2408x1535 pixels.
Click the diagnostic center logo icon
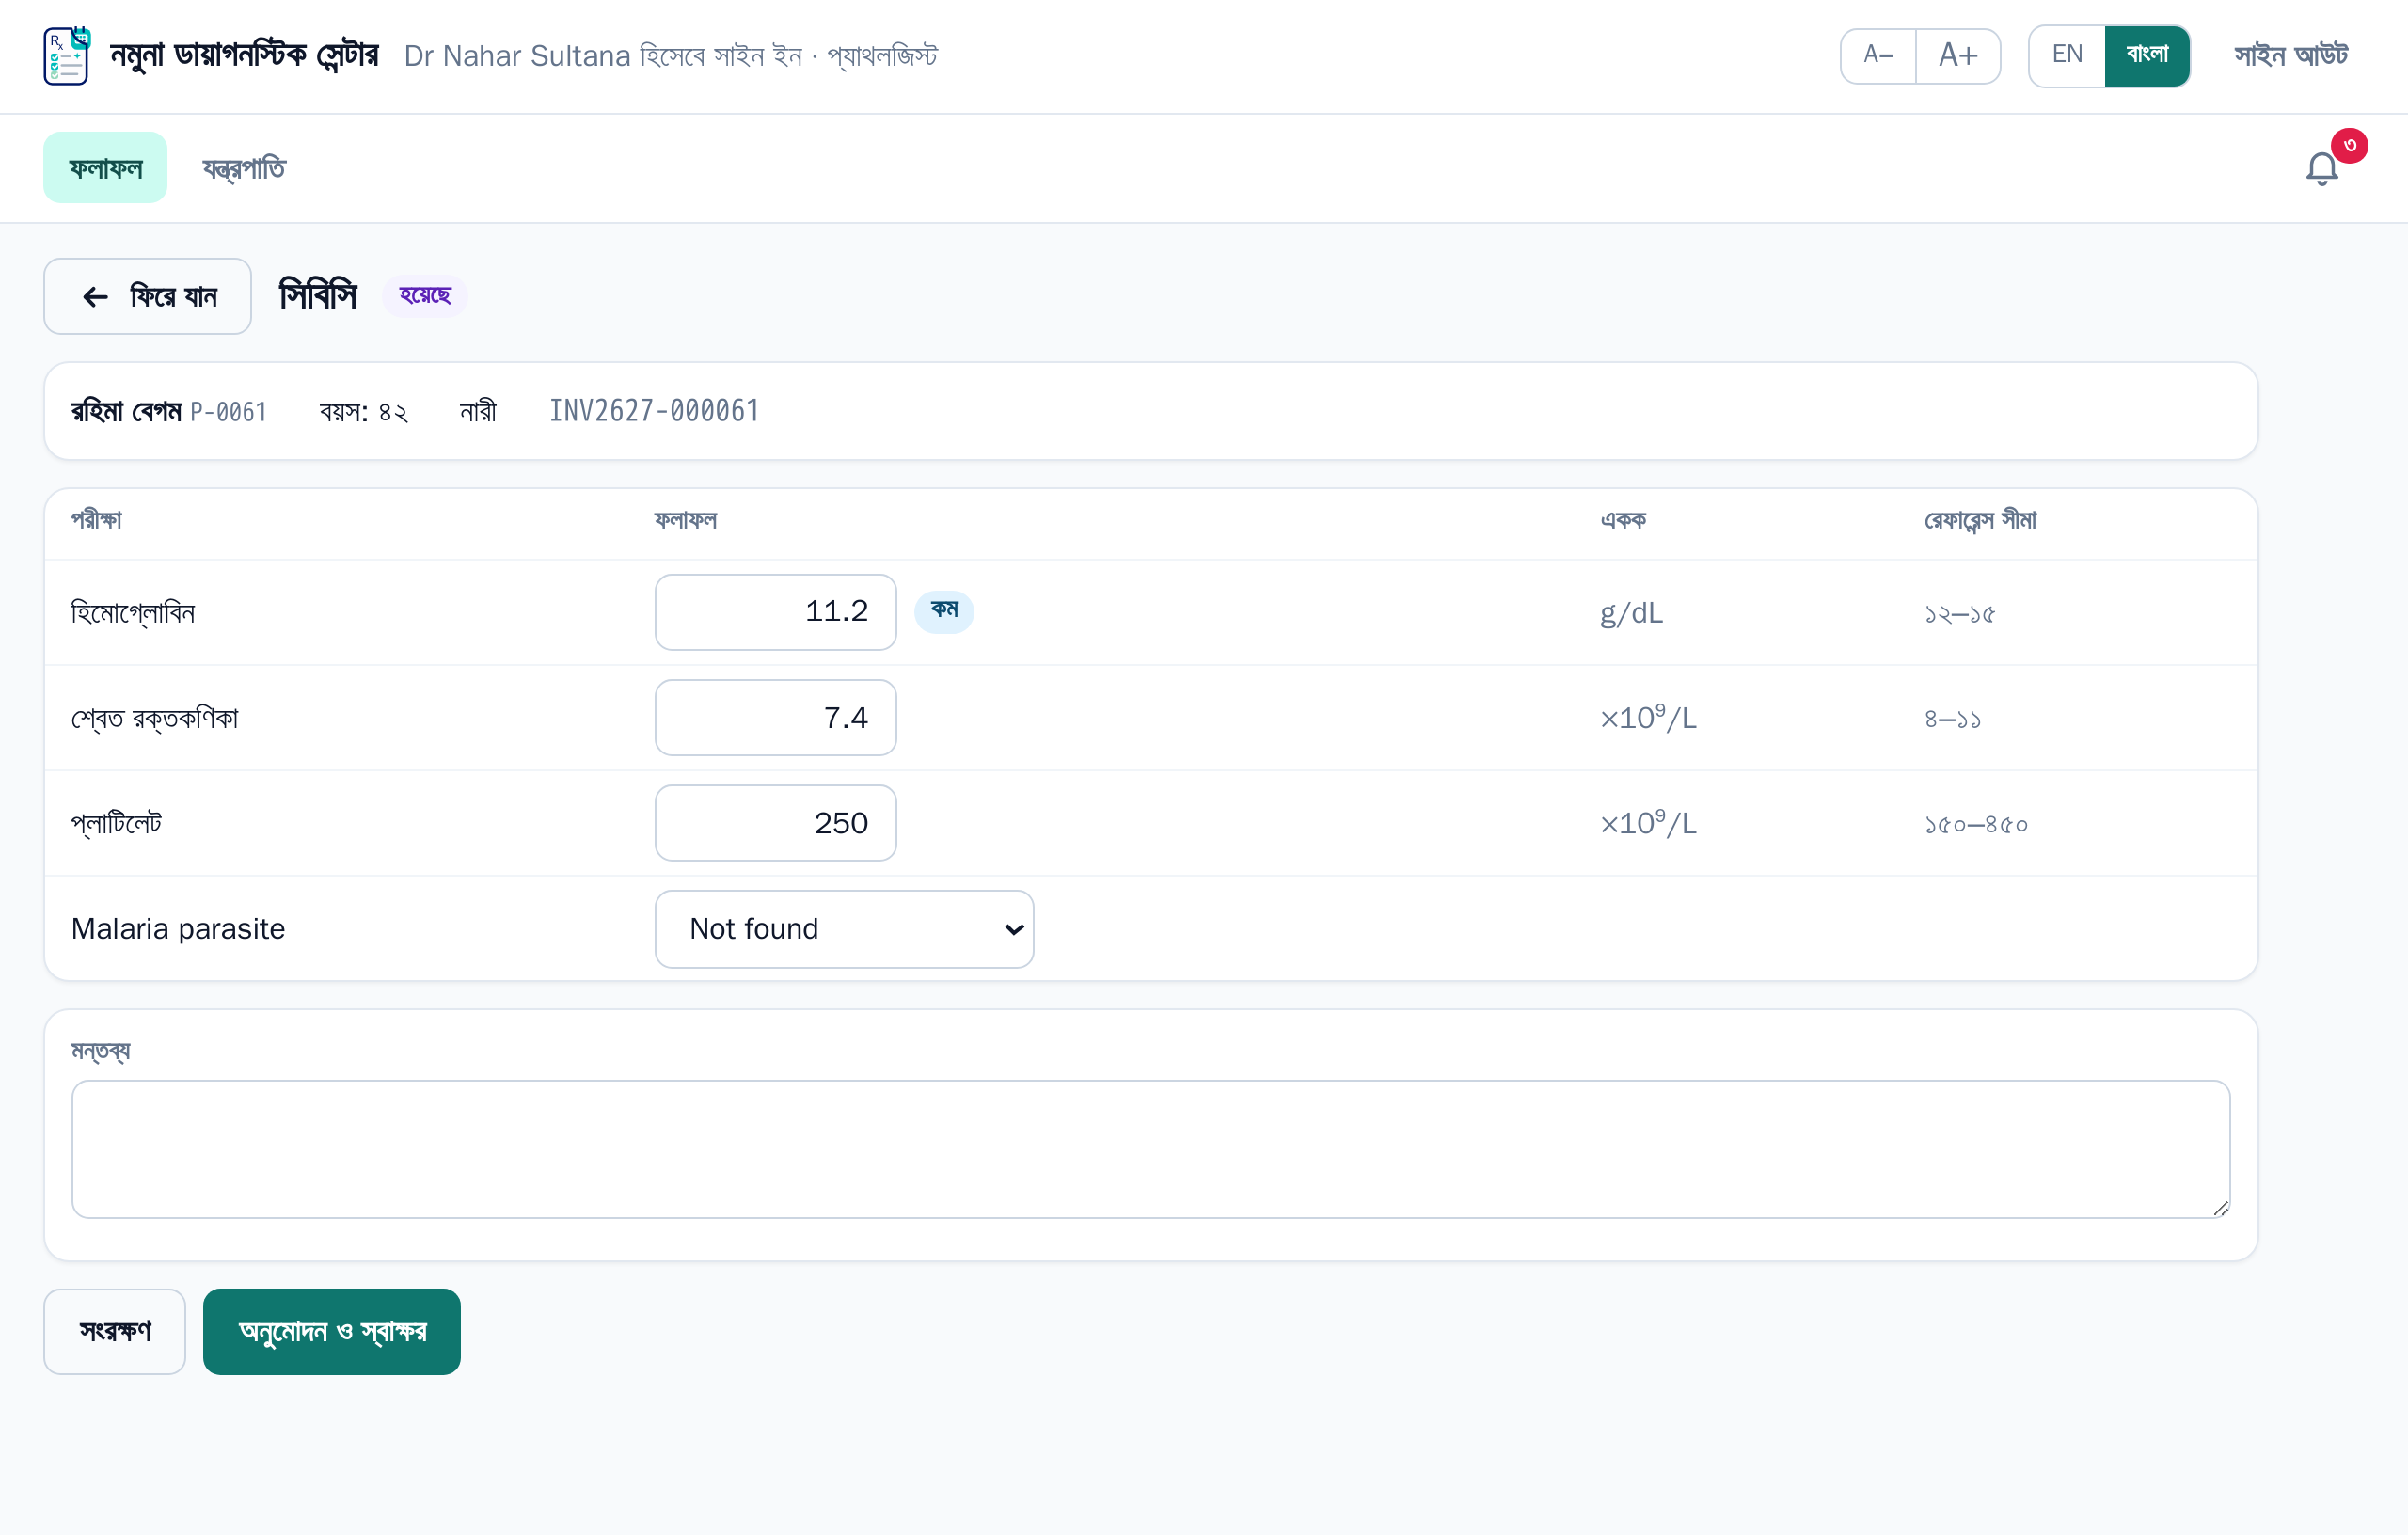pyautogui.click(x=67, y=56)
